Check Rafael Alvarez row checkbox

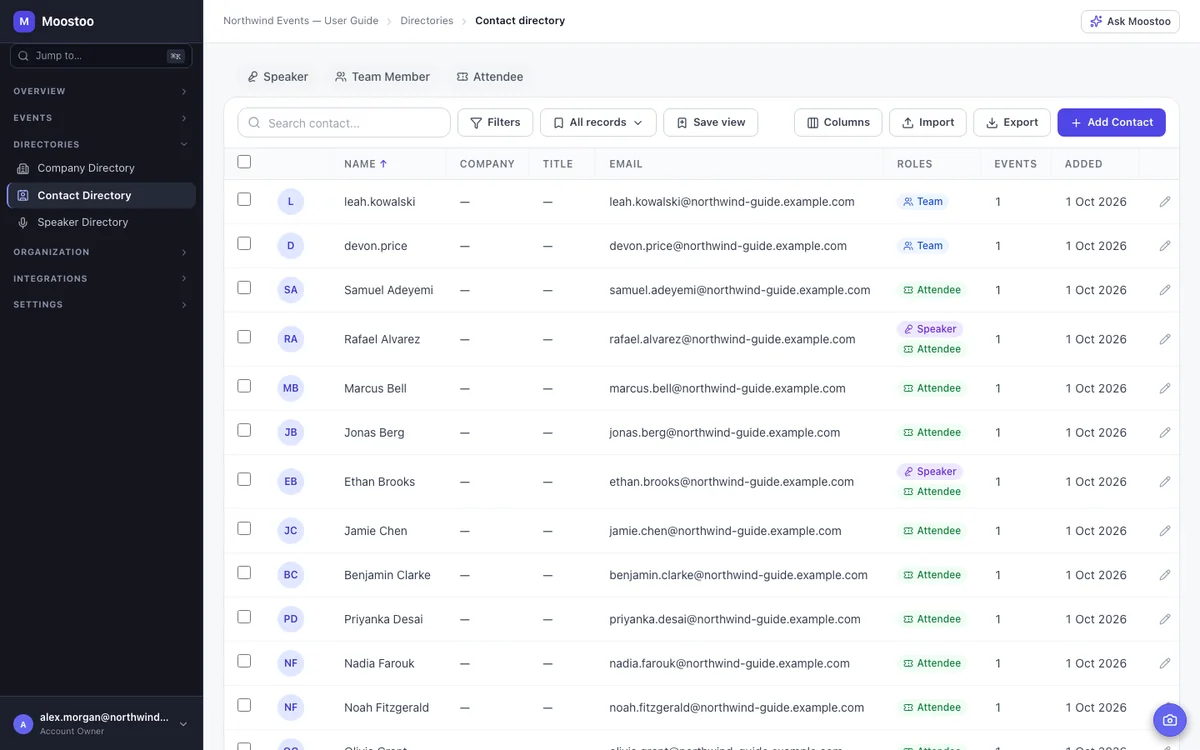point(244,337)
